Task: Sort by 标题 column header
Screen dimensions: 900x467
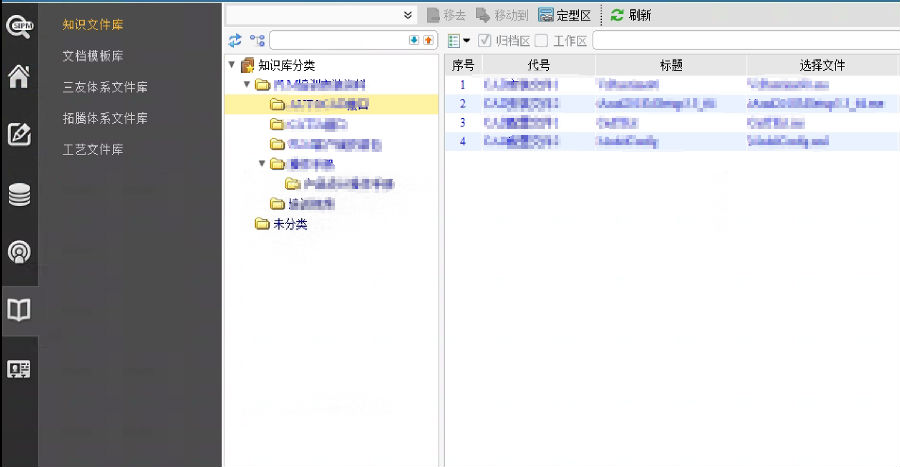Action: pos(671,65)
